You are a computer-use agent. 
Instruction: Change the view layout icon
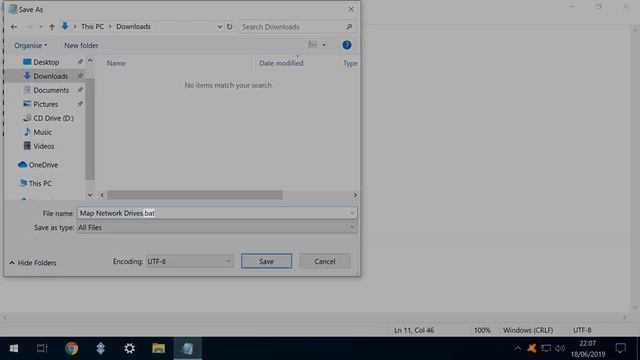[x=313, y=45]
